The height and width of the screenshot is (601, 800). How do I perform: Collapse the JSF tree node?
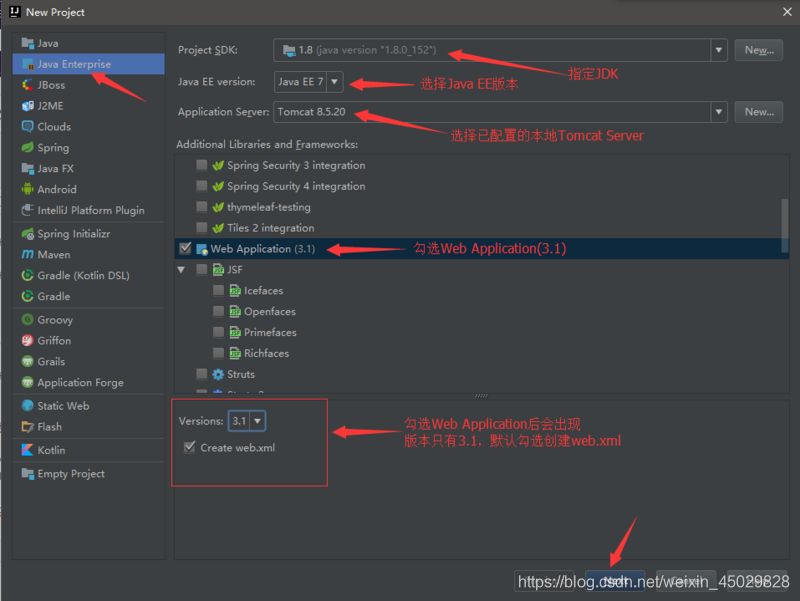(181, 269)
